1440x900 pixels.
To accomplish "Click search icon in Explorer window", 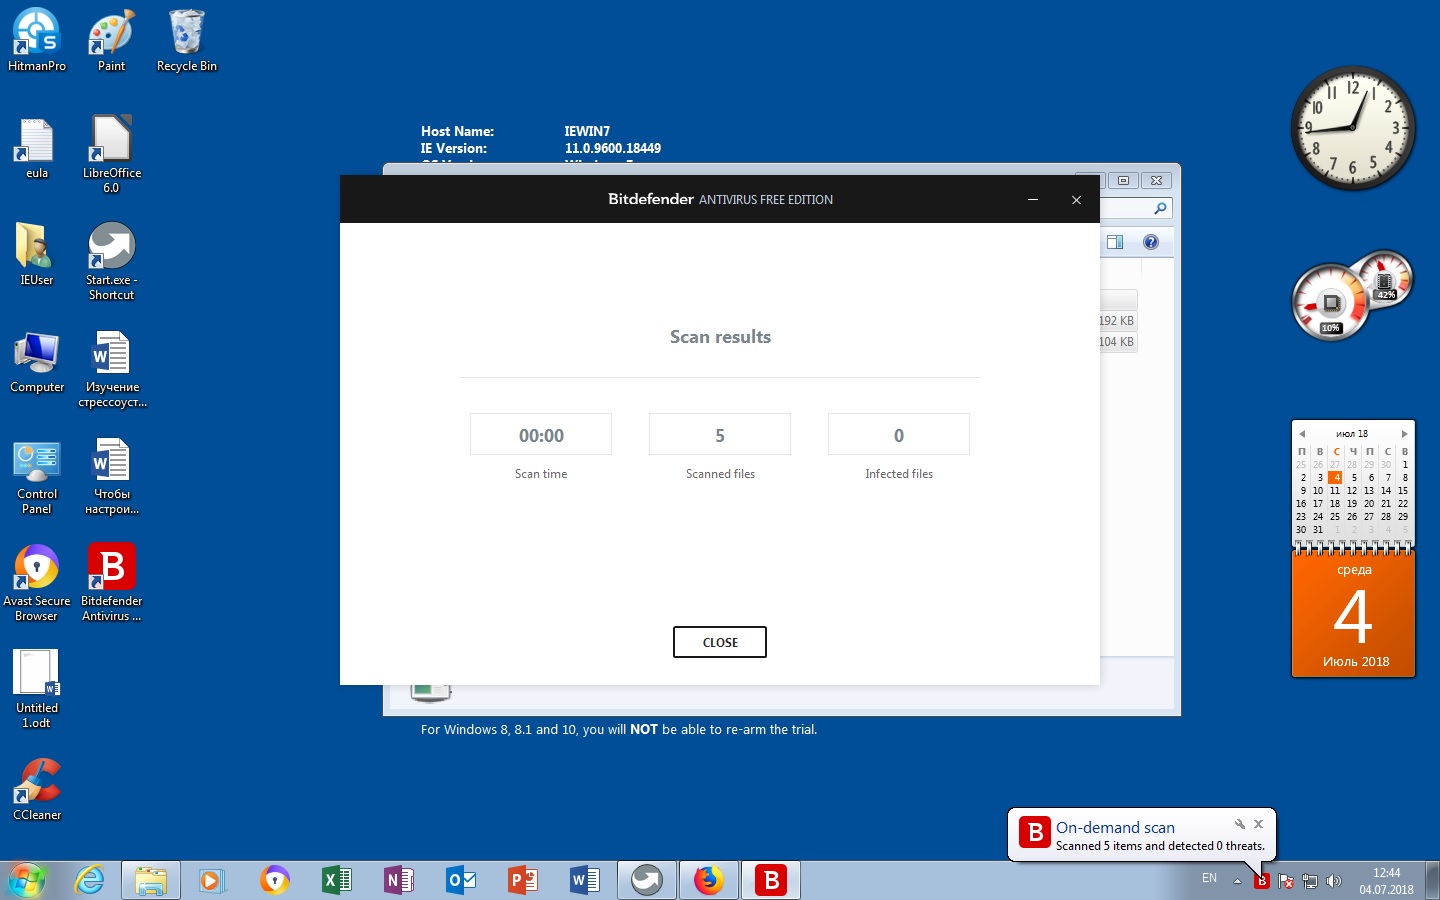I will (1160, 208).
